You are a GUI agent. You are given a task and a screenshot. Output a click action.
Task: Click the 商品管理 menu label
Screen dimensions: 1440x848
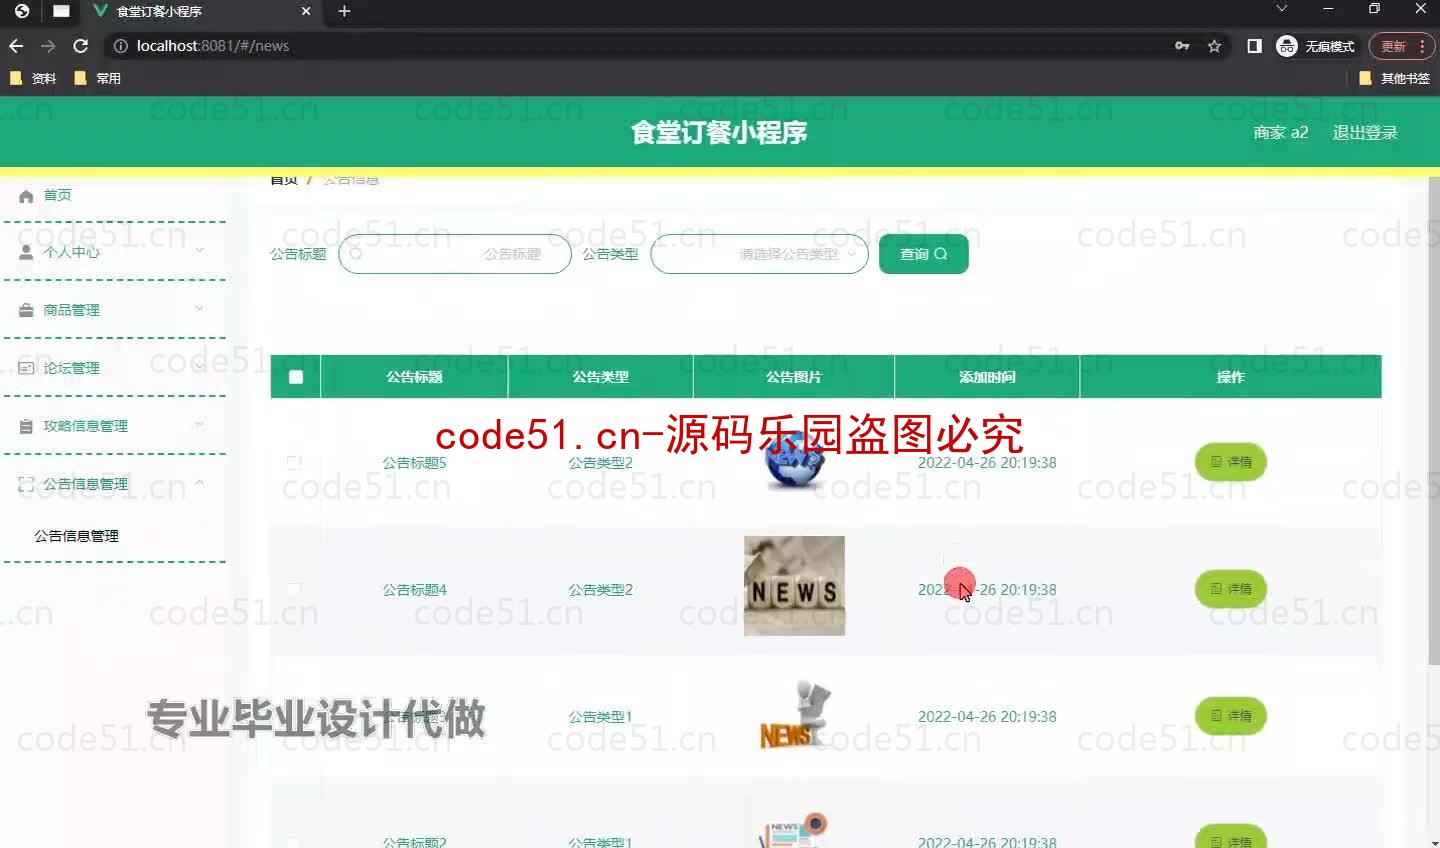point(71,310)
